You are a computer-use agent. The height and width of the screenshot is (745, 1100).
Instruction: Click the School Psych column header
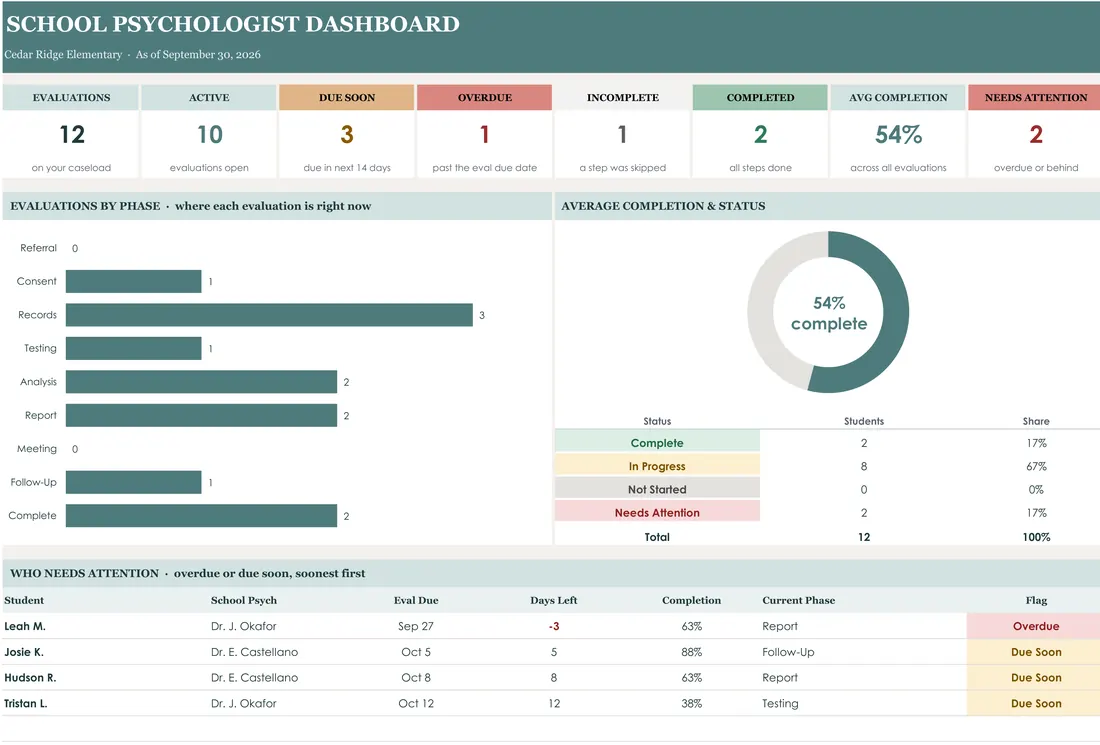pyautogui.click(x=243, y=600)
